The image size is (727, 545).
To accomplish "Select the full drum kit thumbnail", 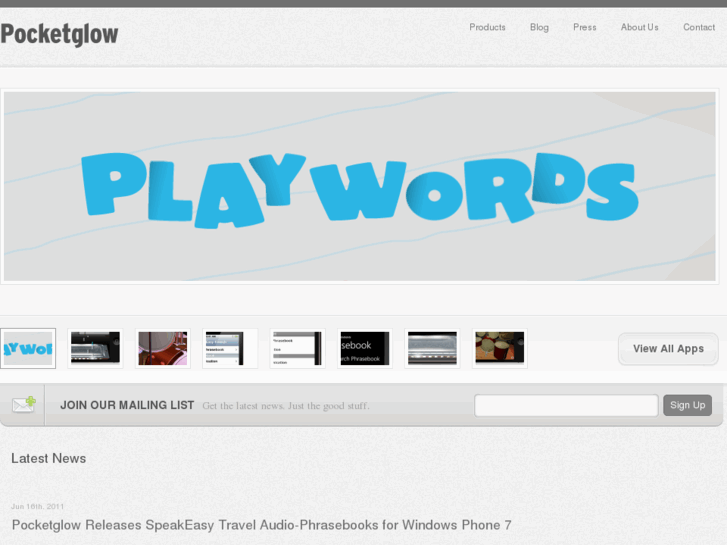I will click(500, 348).
